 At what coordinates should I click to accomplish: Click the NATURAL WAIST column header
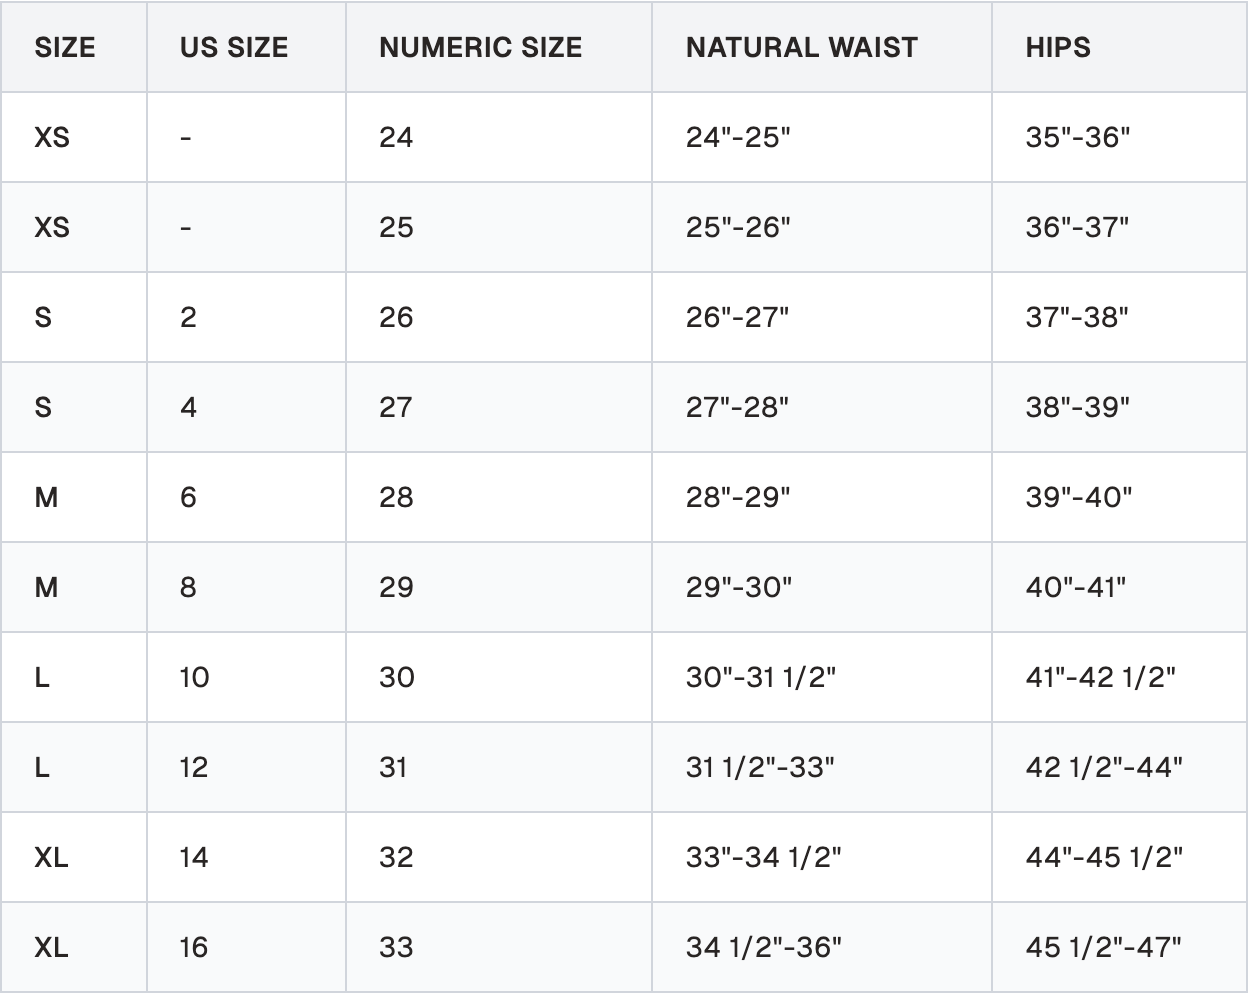coord(822,47)
